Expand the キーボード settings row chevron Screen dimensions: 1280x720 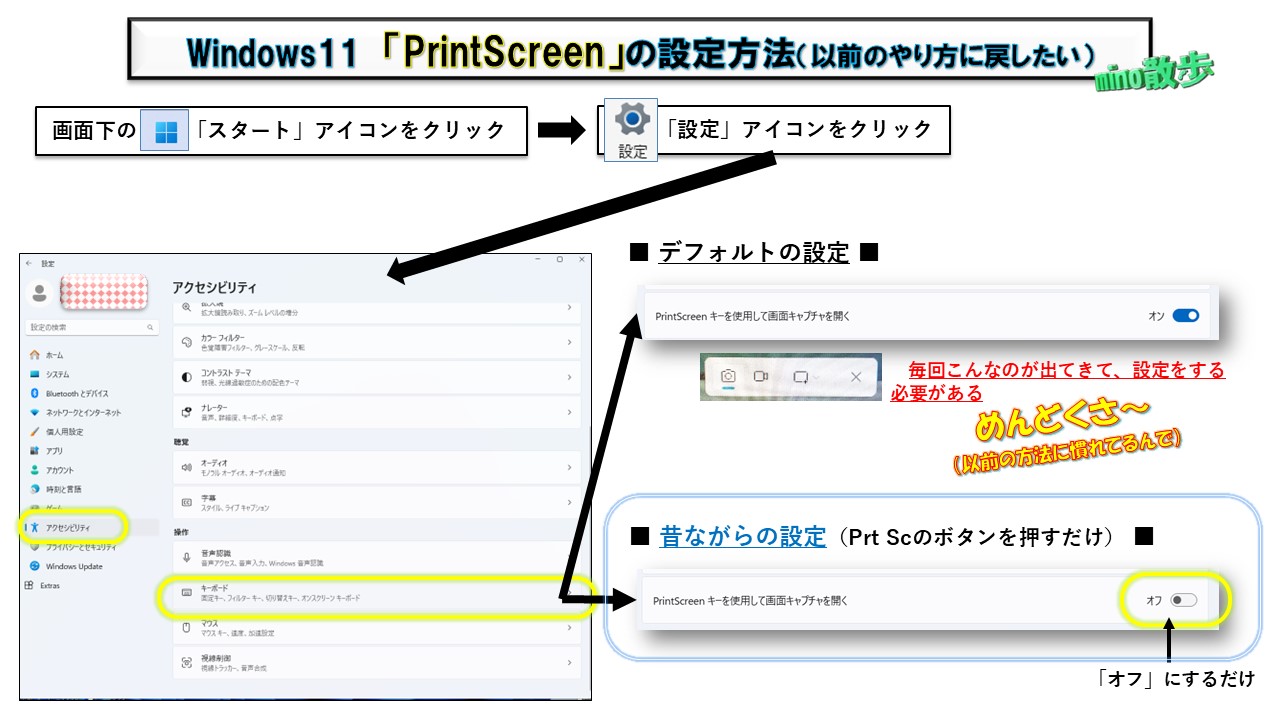(569, 593)
